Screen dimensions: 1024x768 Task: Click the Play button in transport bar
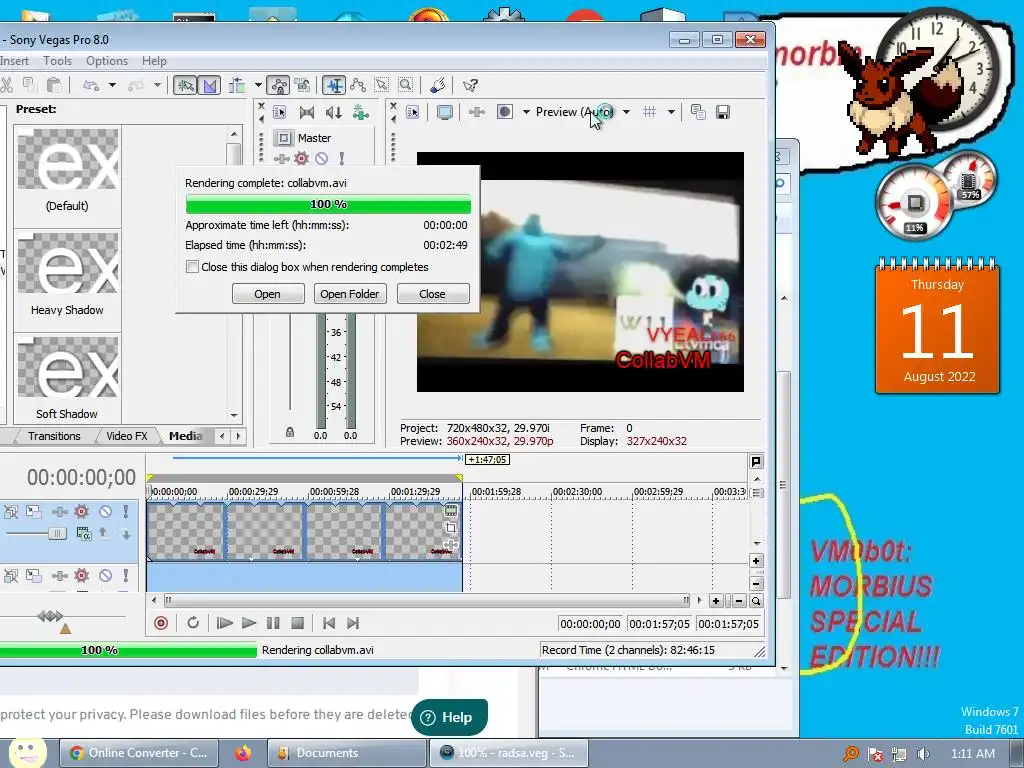click(x=249, y=623)
